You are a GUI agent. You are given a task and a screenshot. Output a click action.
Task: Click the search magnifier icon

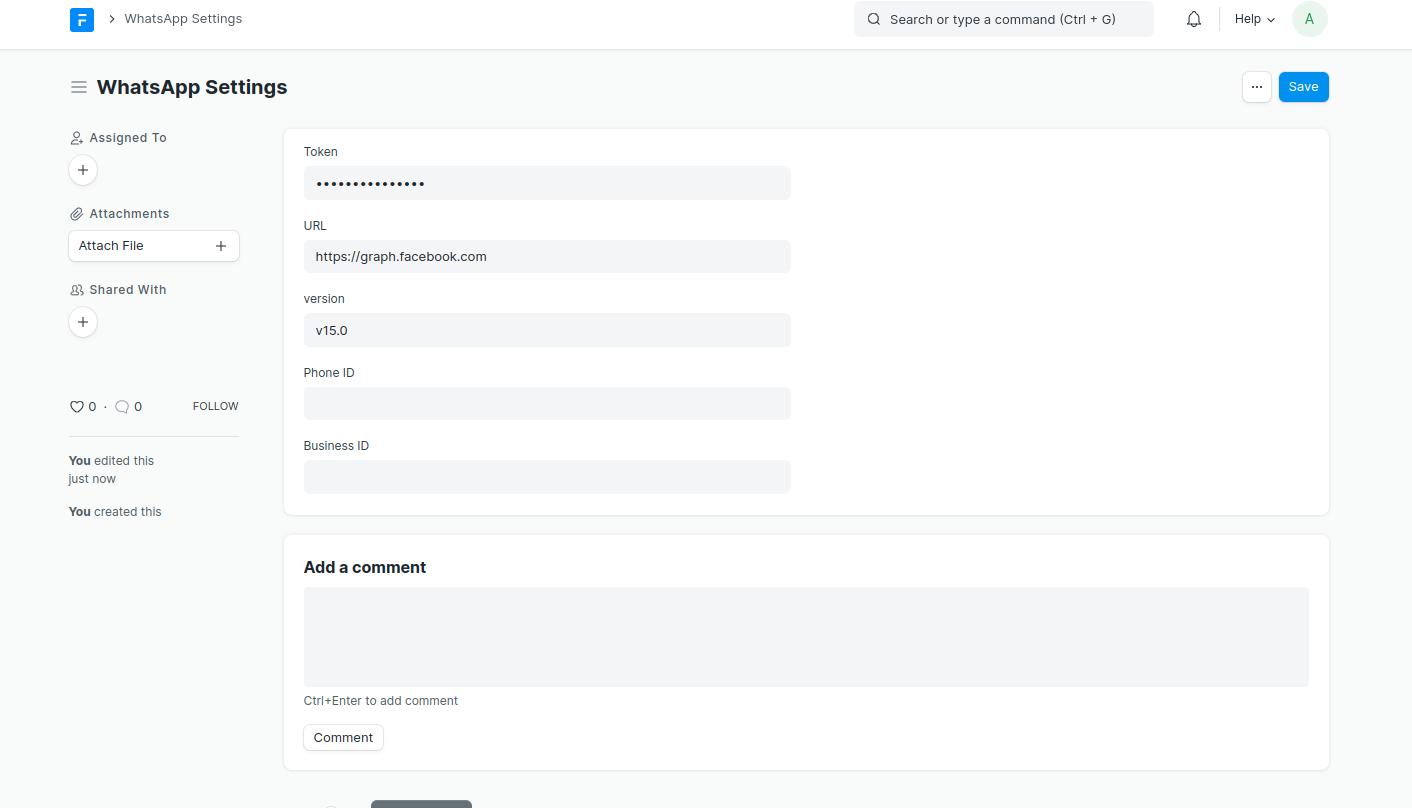874,19
